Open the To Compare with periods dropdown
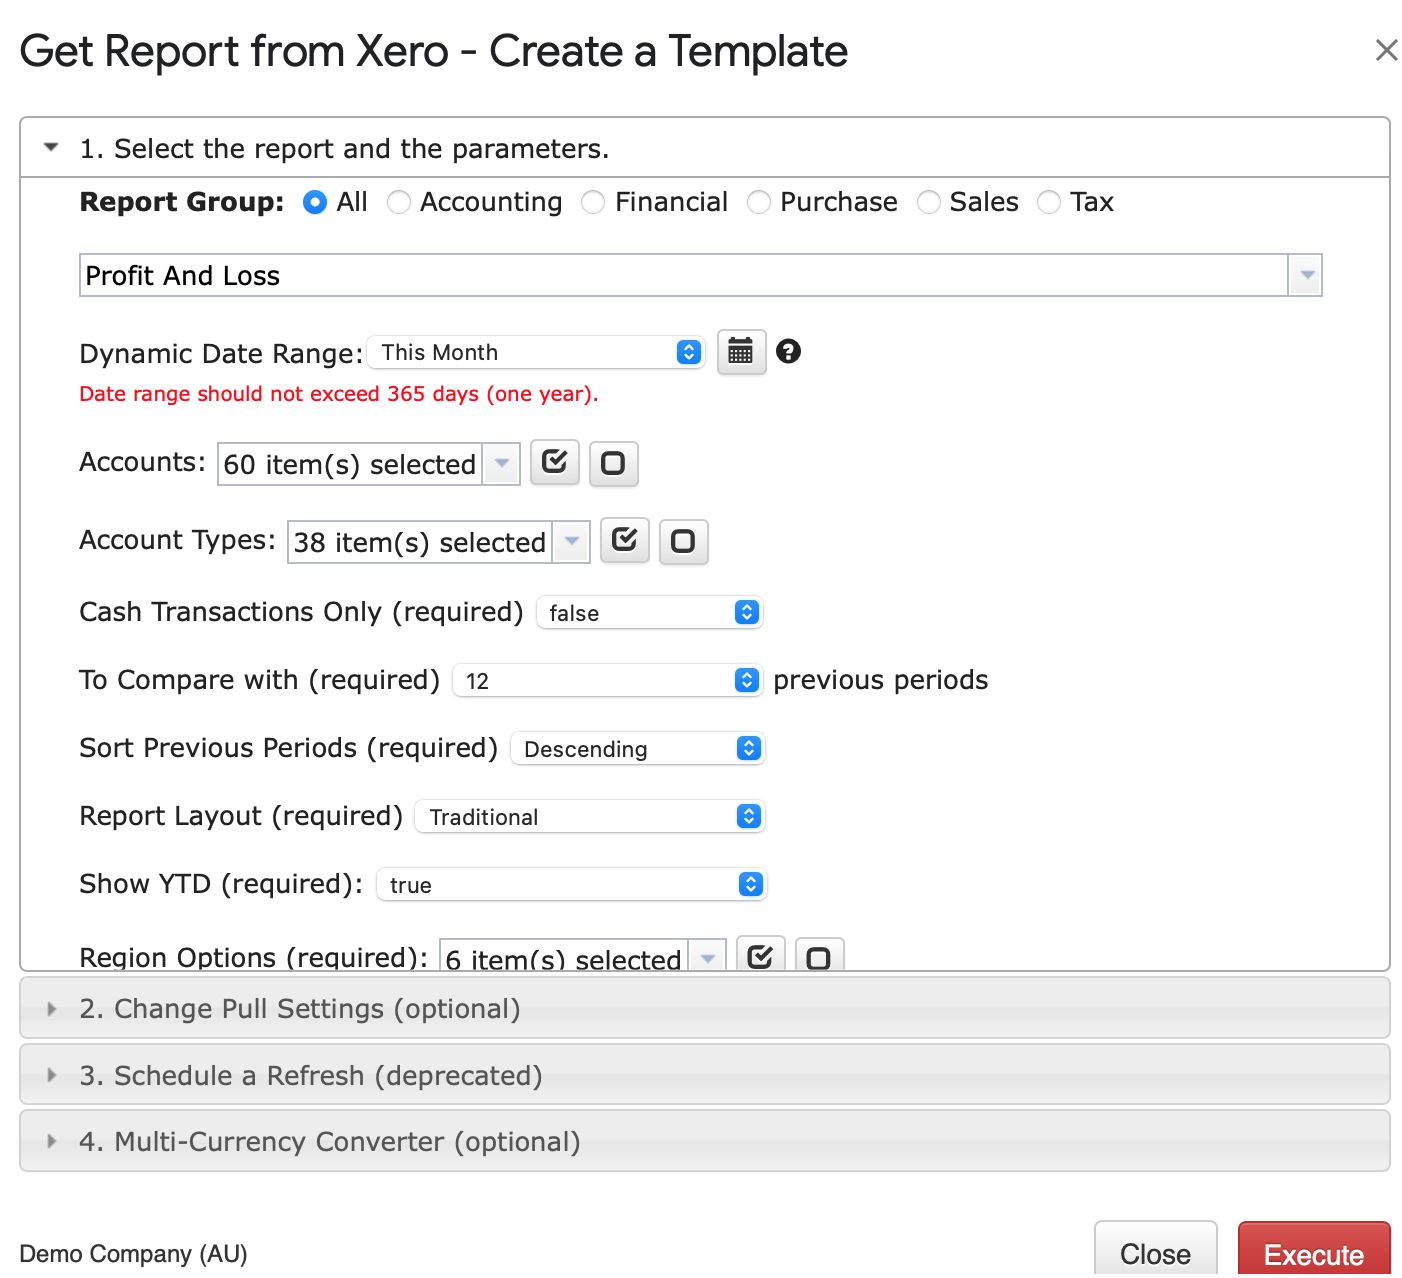 pyautogui.click(x=607, y=680)
